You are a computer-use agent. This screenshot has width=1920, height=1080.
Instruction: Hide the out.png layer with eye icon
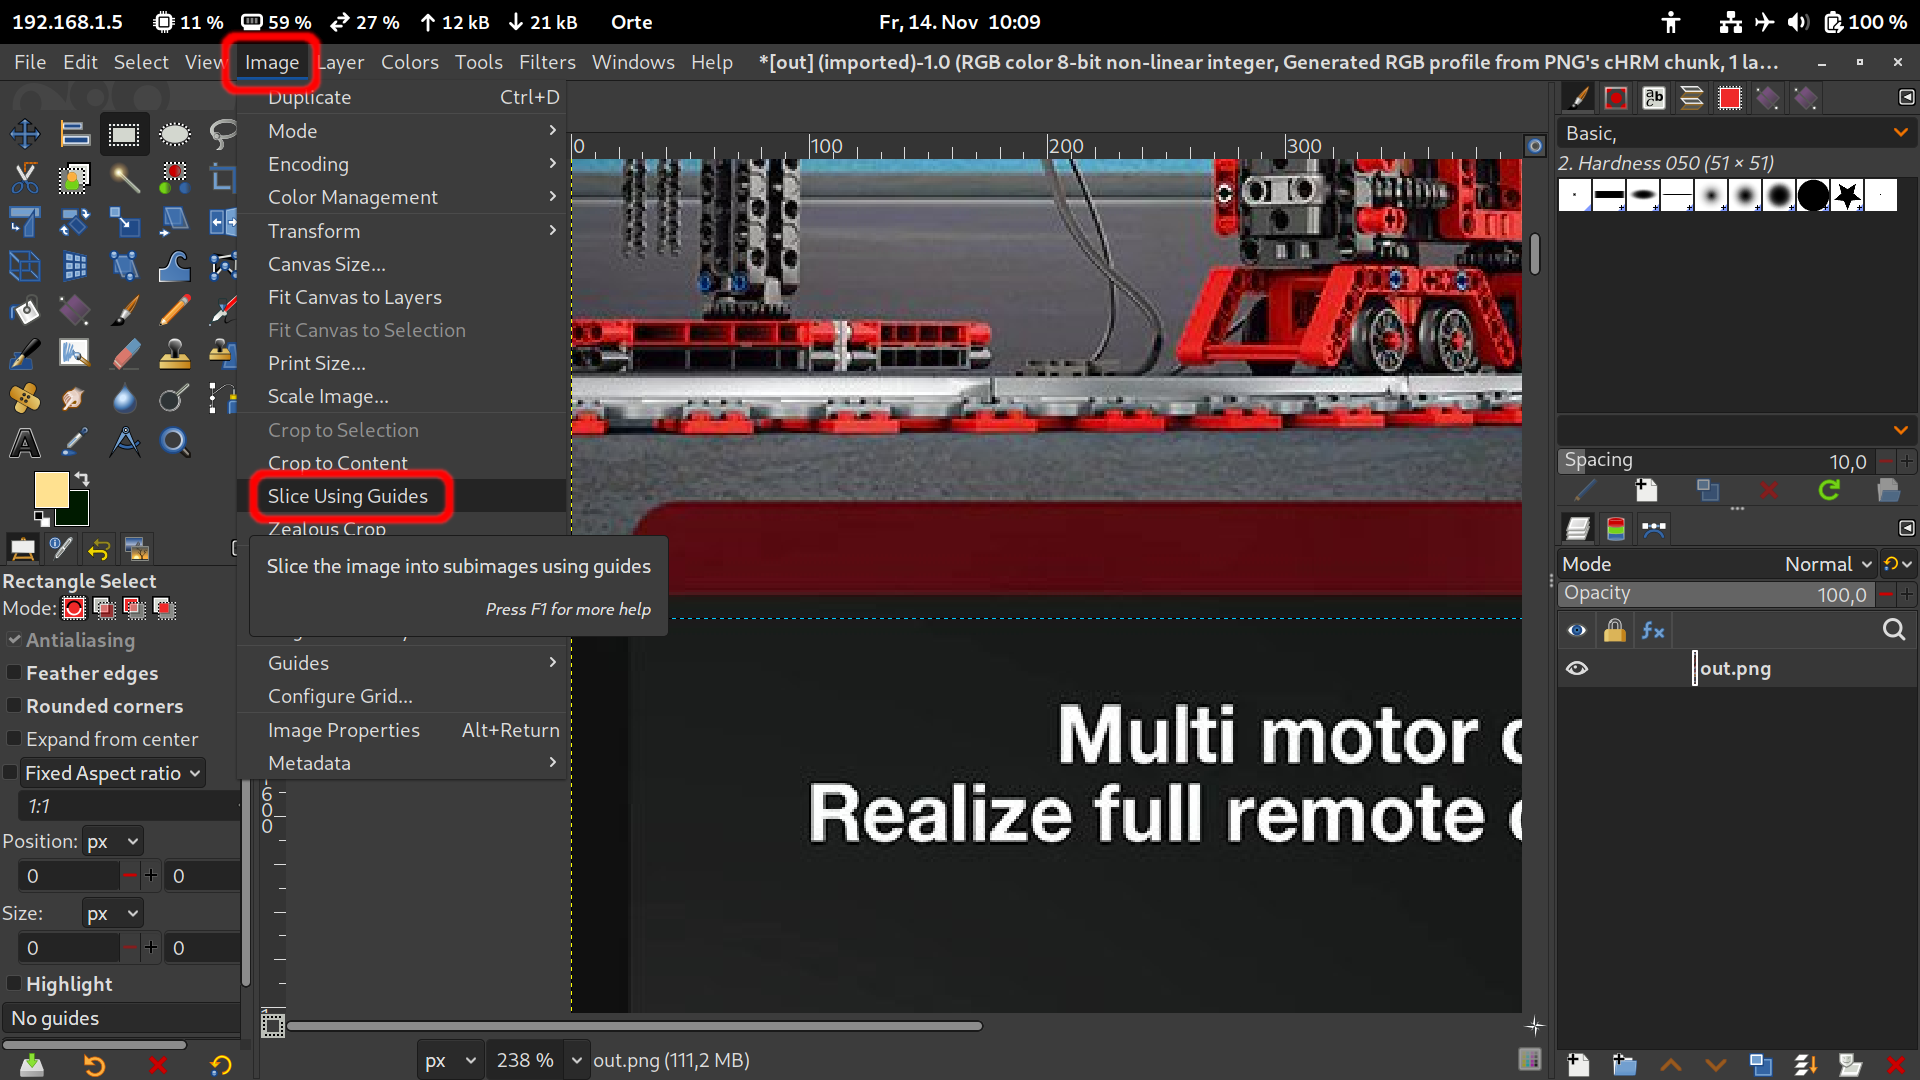(x=1577, y=668)
